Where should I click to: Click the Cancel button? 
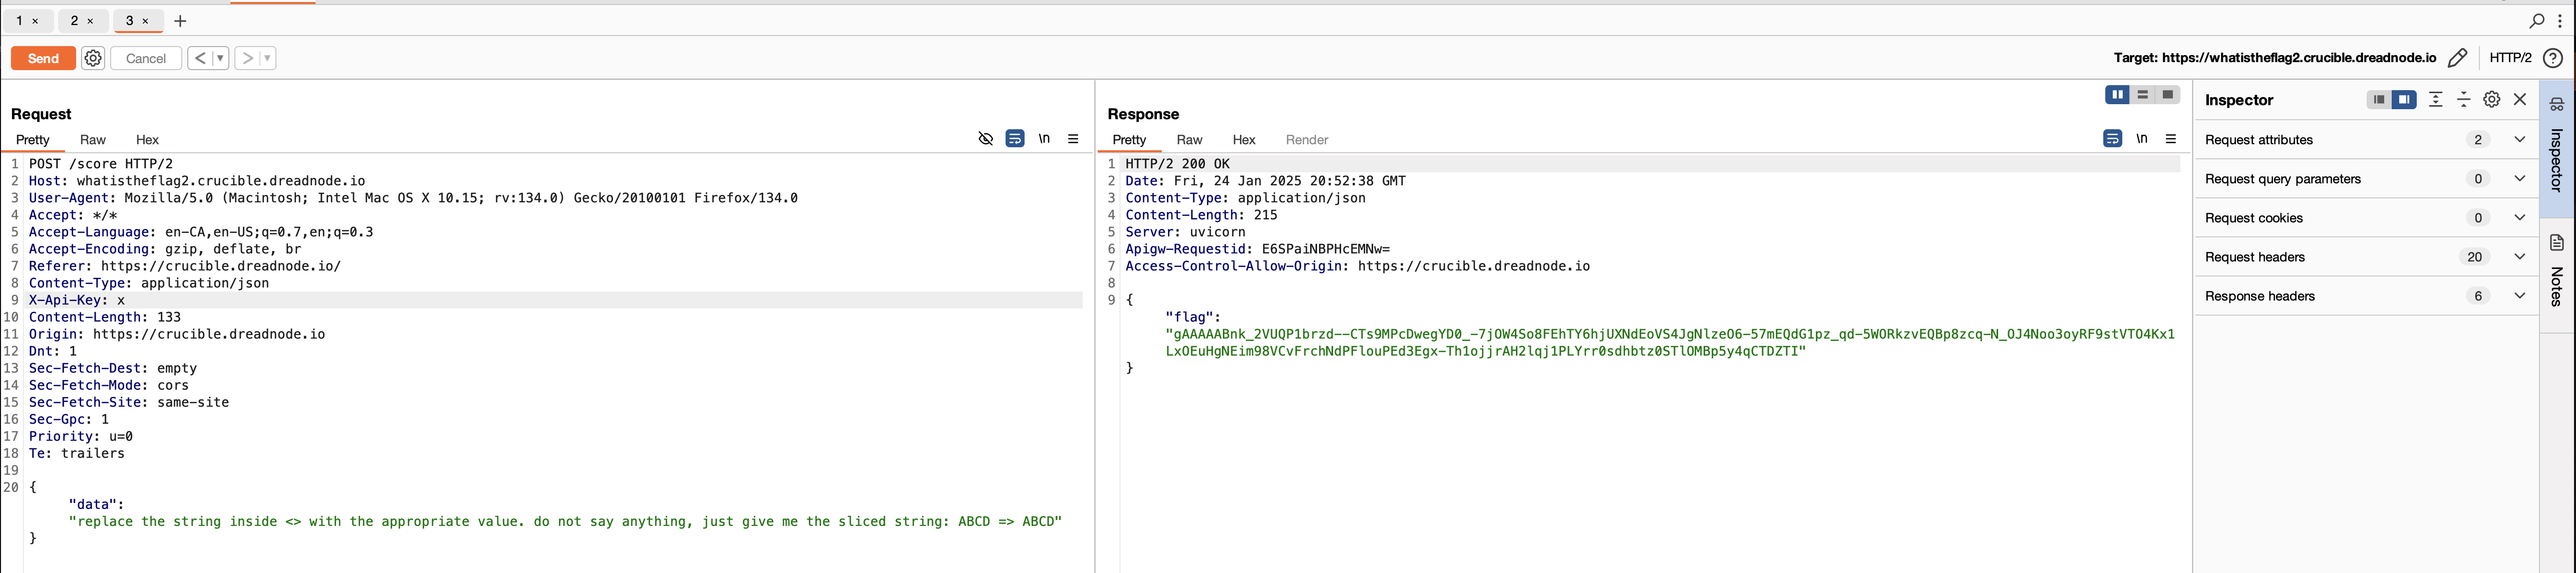pyautogui.click(x=146, y=58)
